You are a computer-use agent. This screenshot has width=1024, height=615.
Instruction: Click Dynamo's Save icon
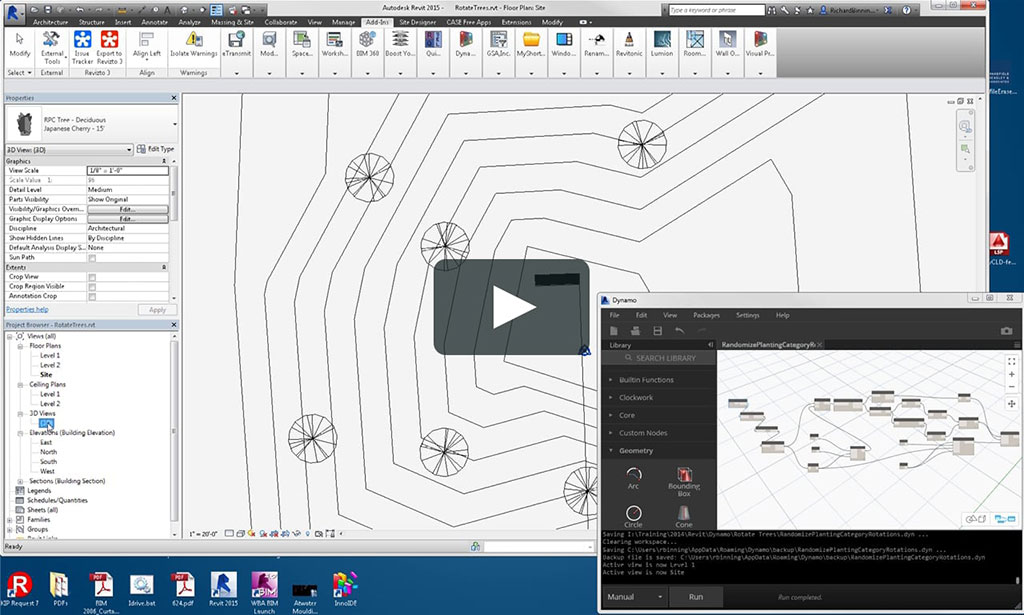[658, 331]
